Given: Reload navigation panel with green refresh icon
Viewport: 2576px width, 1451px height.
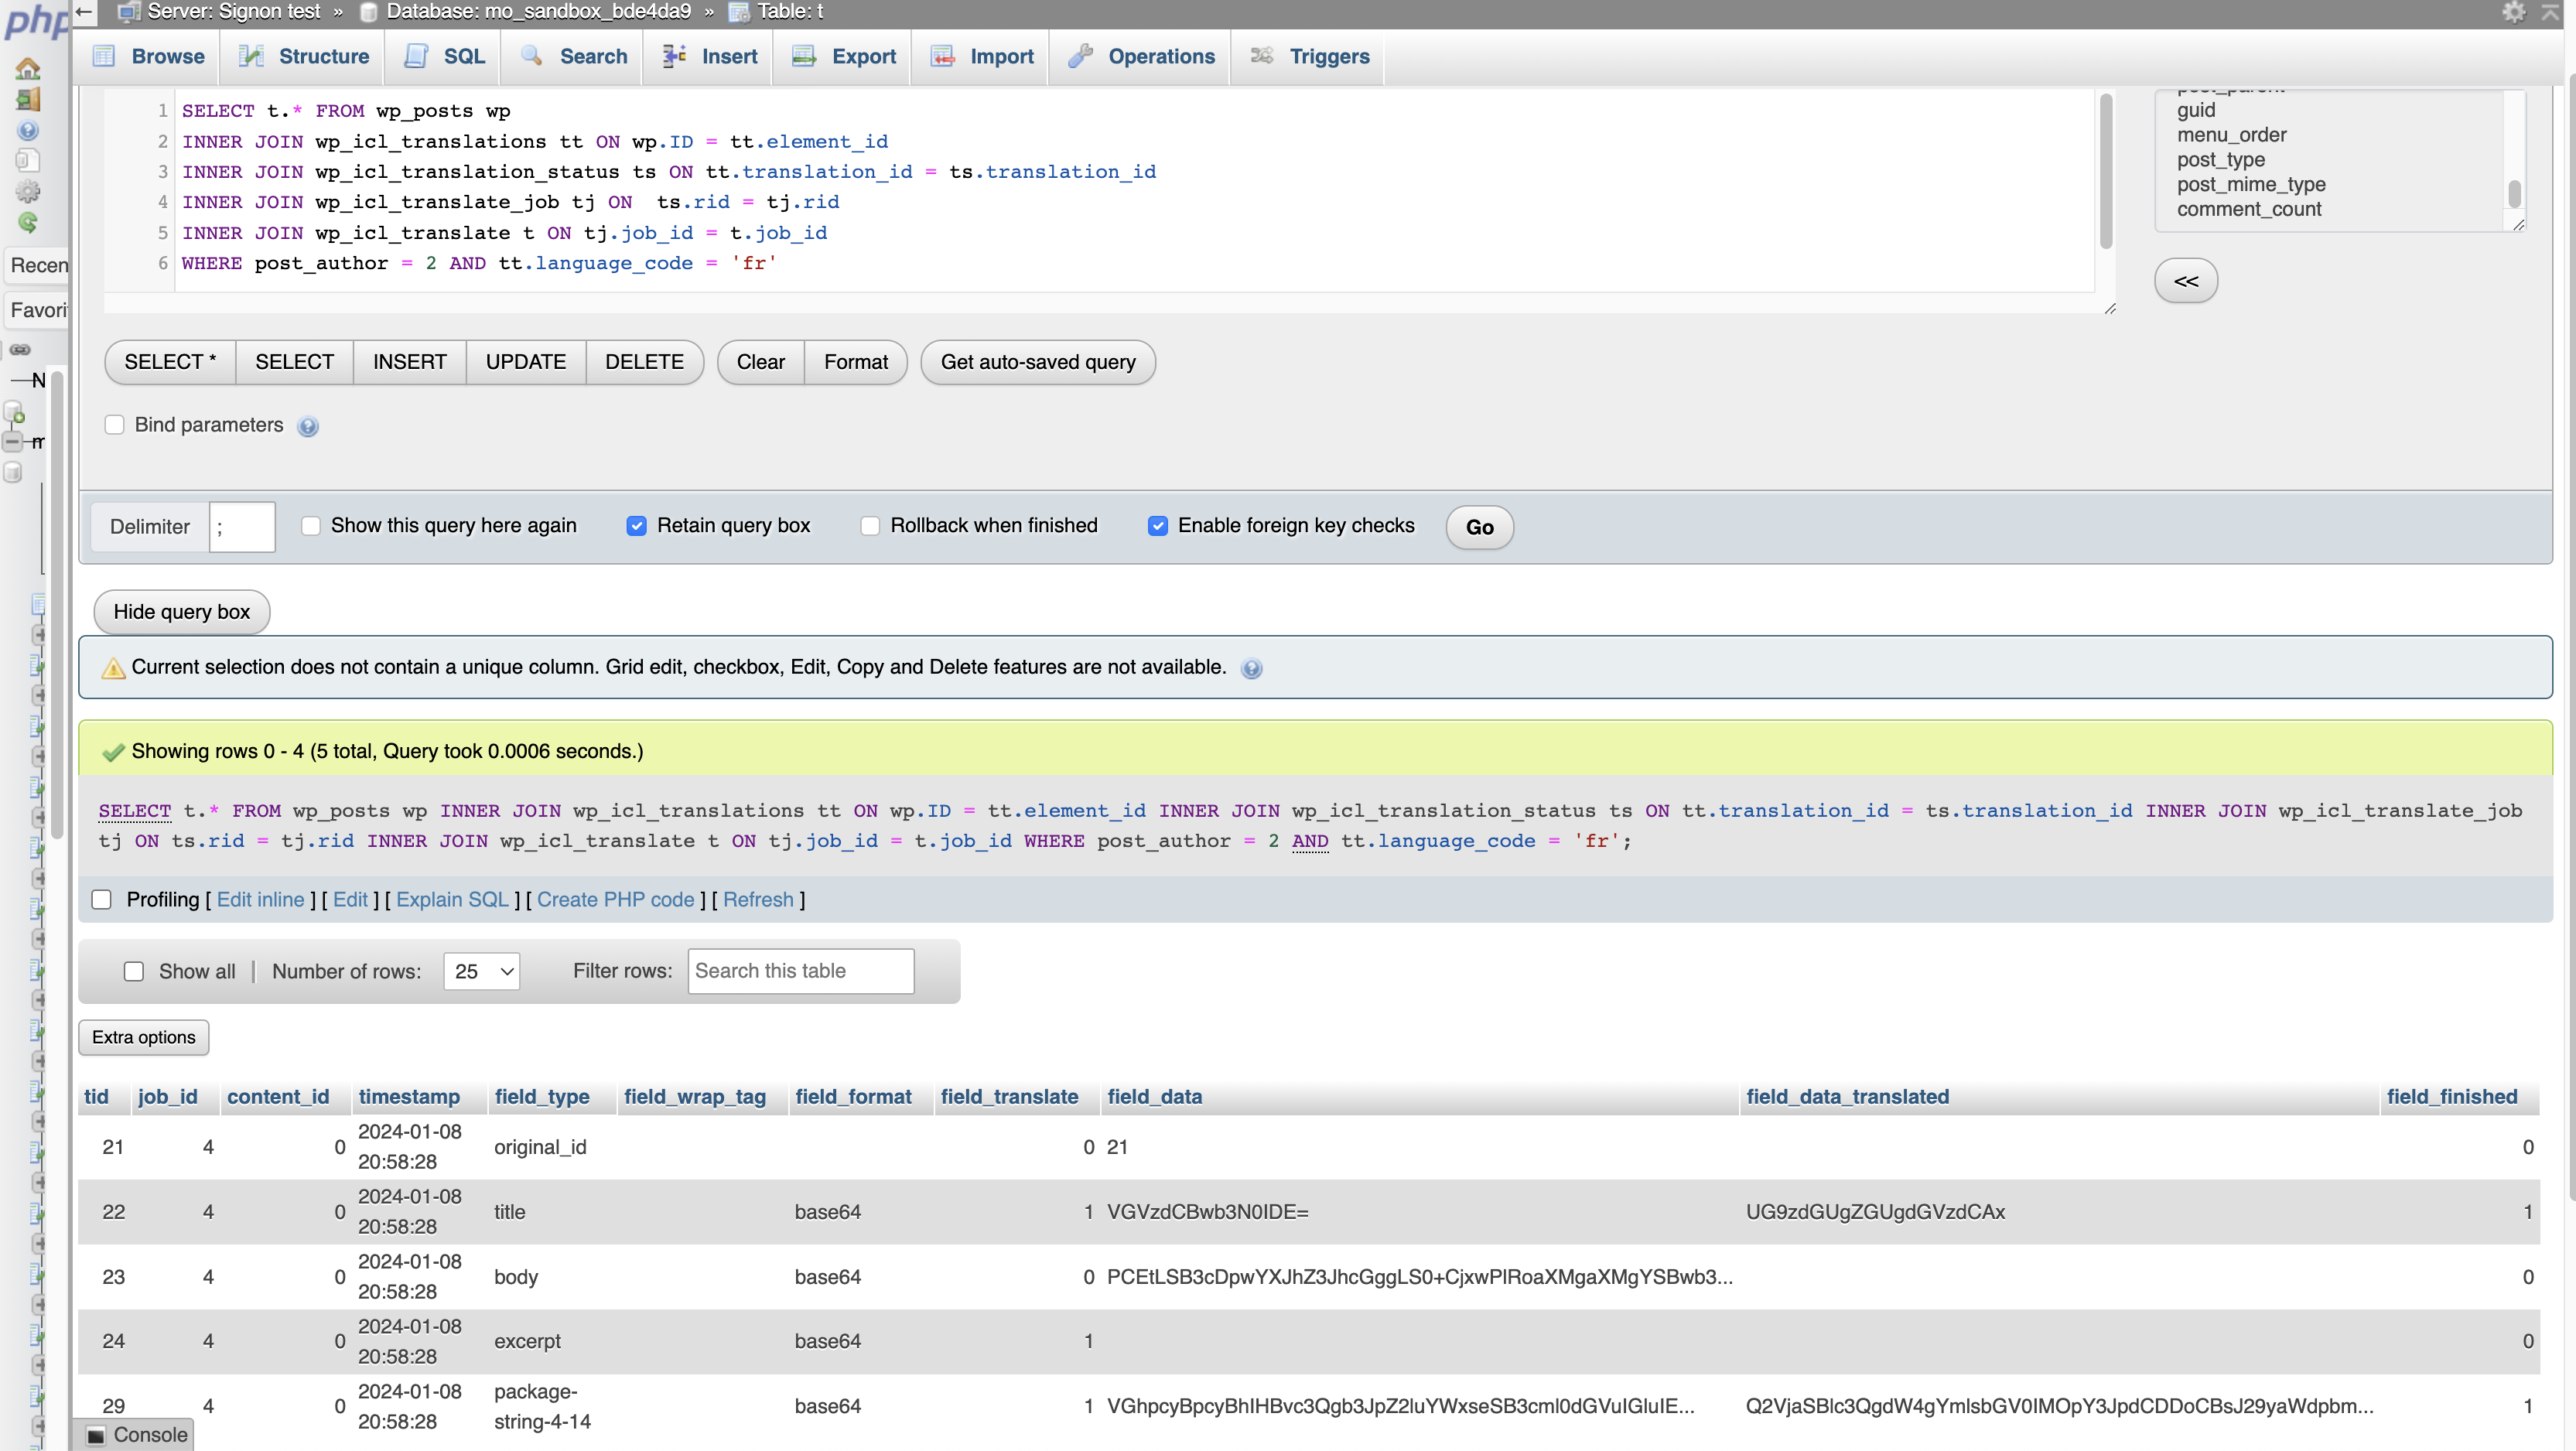Looking at the screenshot, I should (28, 222).
